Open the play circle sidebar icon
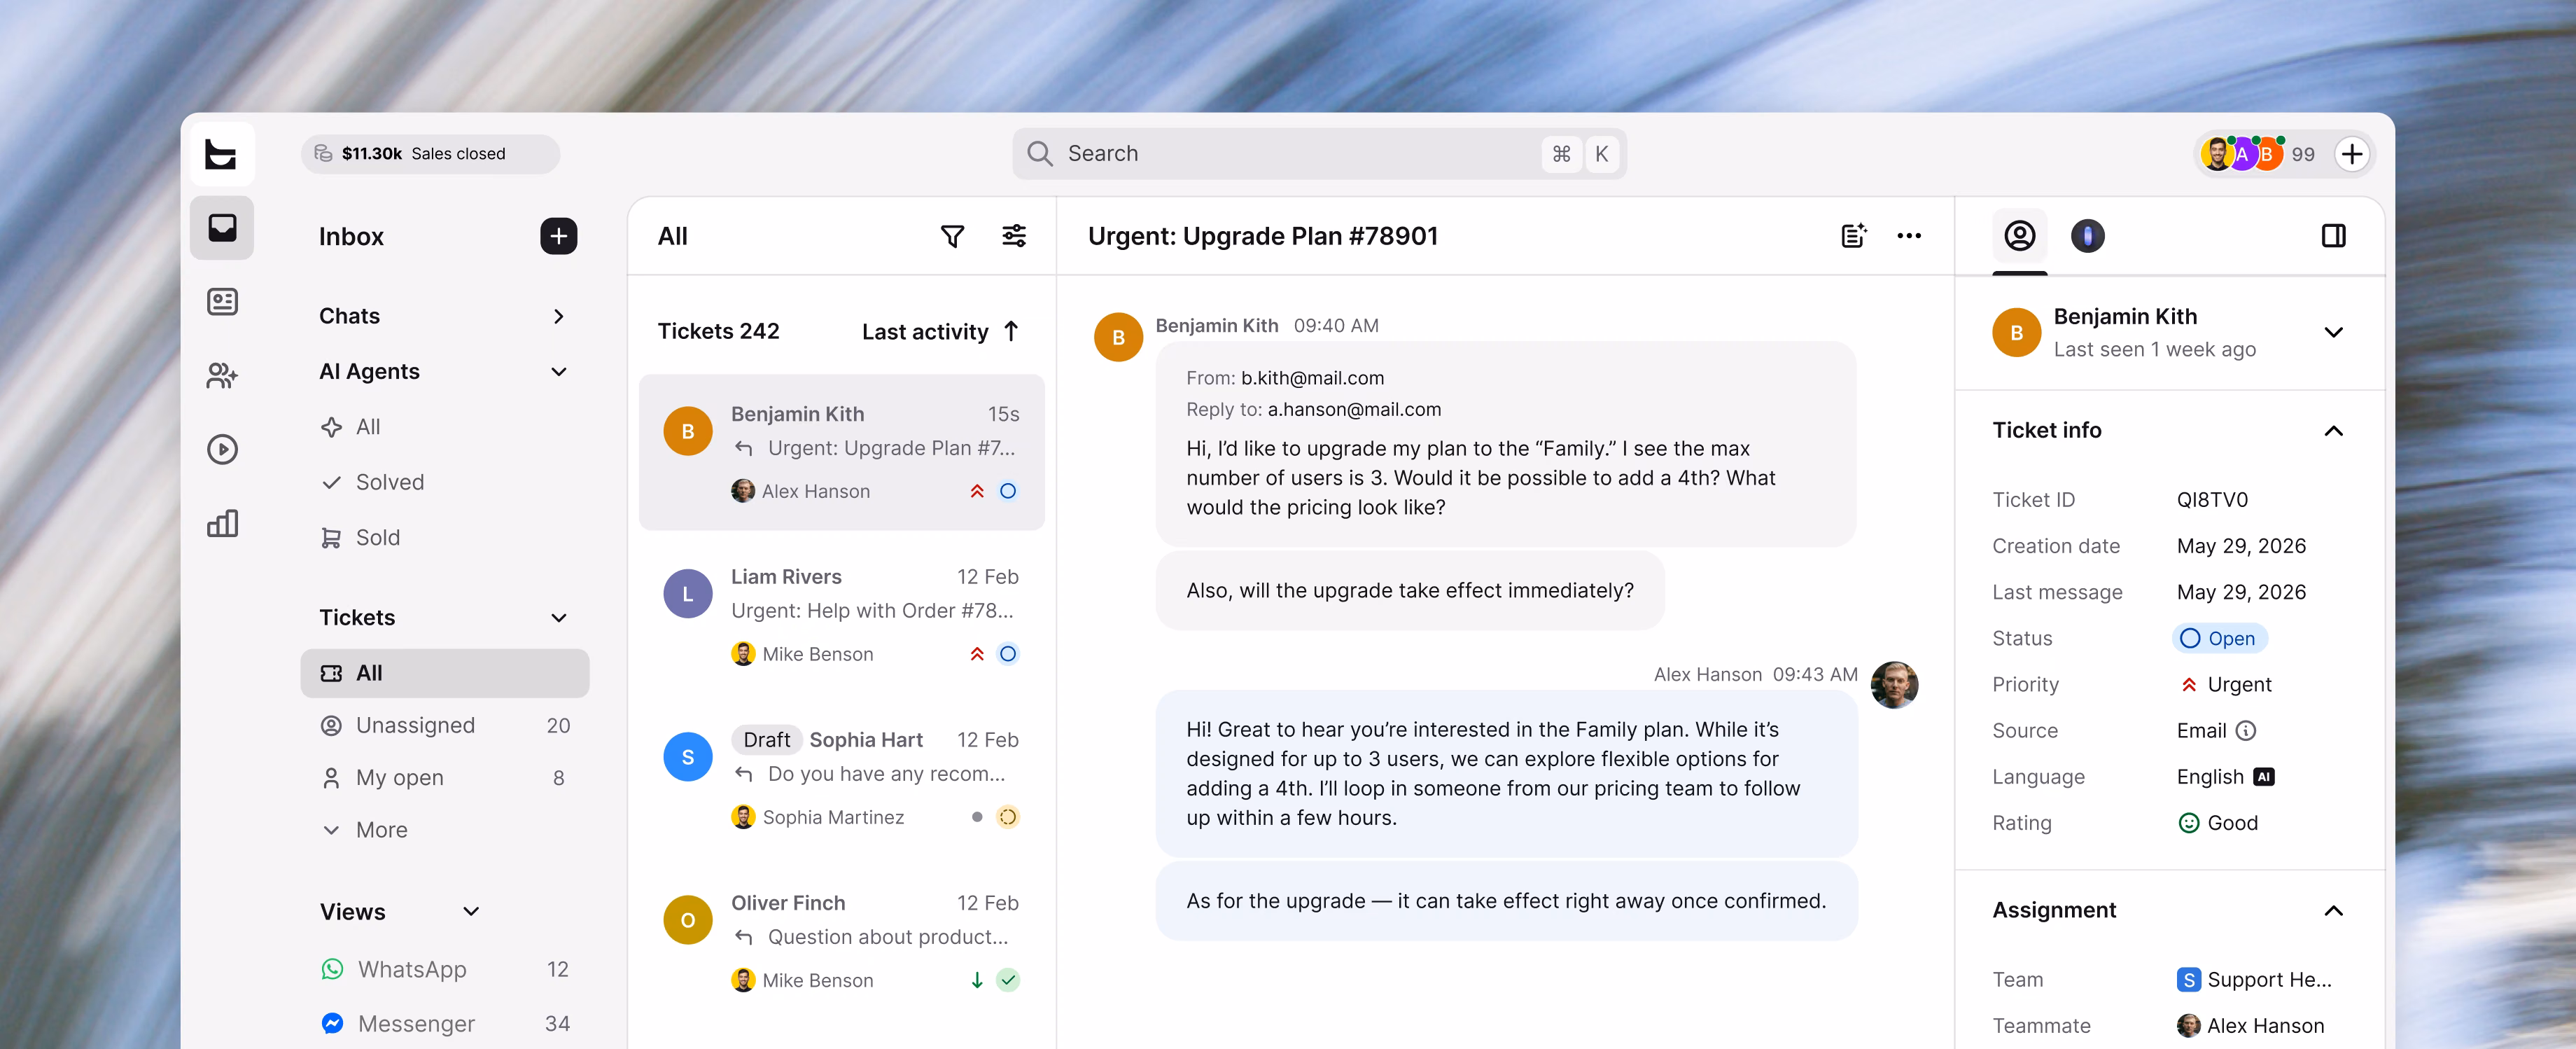This screenshot has height=1049, width=2576. click(222, 449)
